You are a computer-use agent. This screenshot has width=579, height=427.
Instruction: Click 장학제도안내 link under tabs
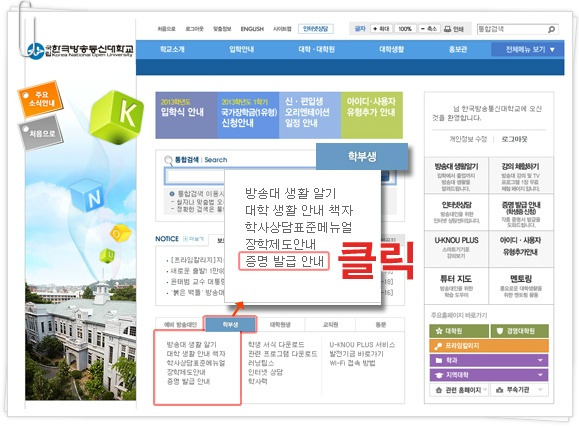coord(186,372)
